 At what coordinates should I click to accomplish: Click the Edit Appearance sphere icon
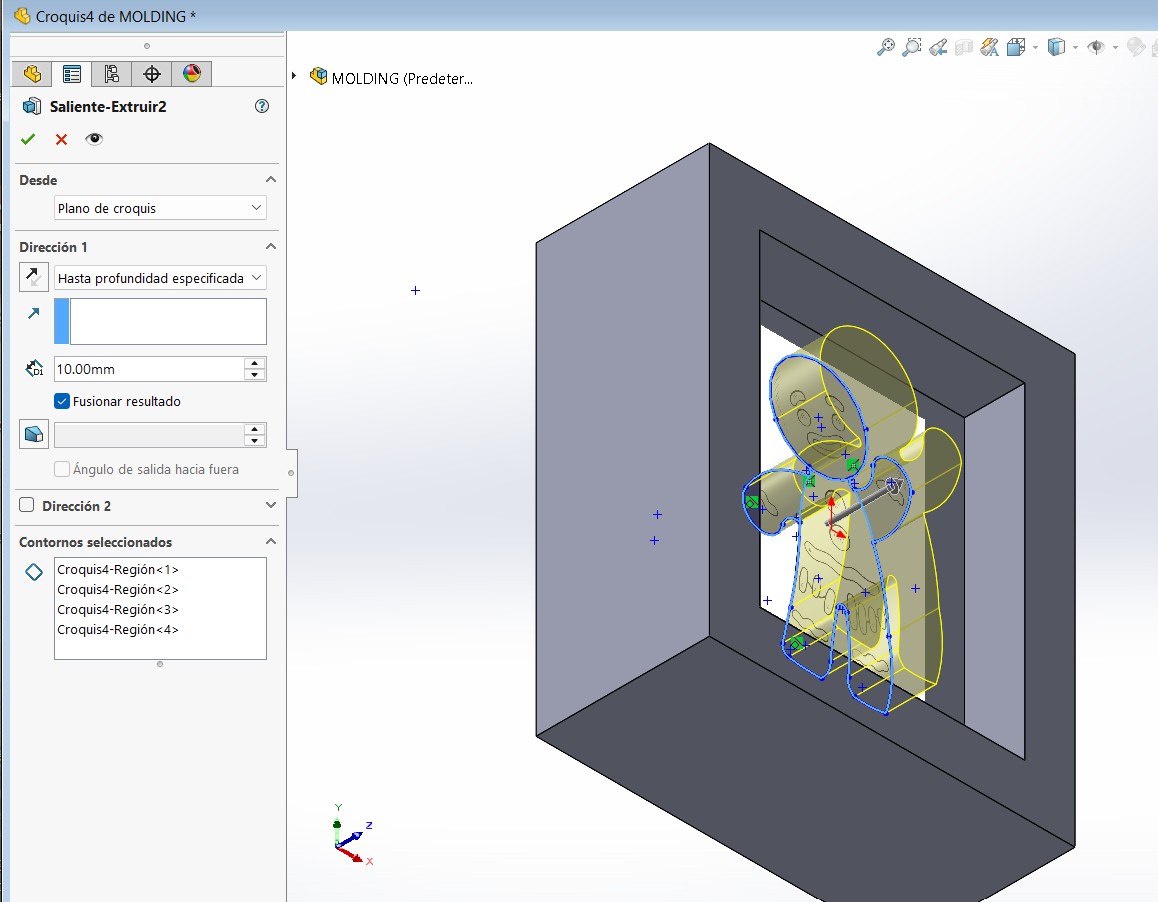coord(1136,47)
